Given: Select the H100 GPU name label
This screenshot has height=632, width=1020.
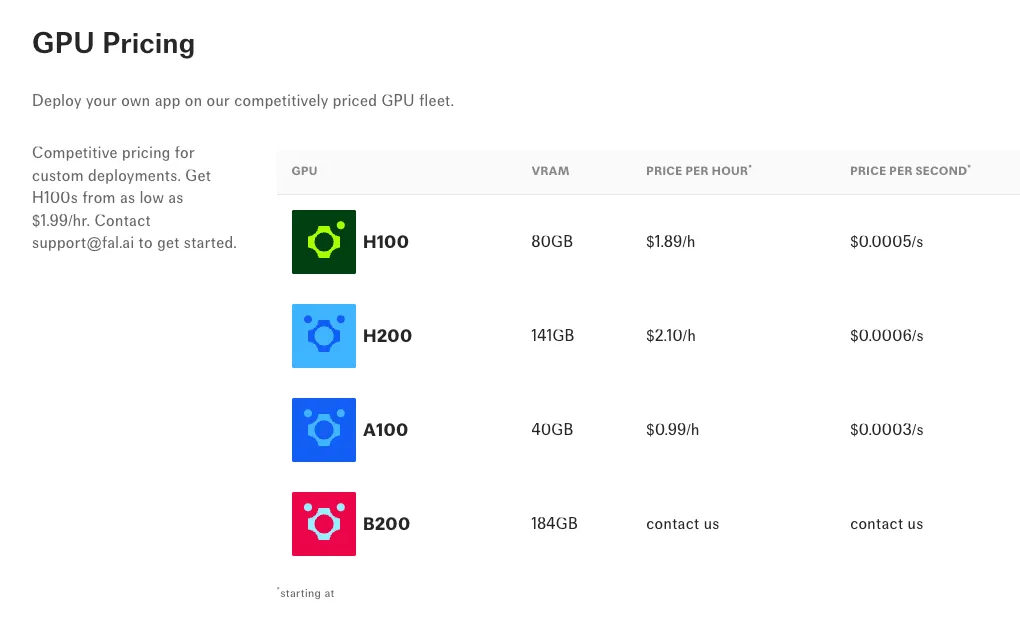Looking at the screenshot, I should [386, 242].
